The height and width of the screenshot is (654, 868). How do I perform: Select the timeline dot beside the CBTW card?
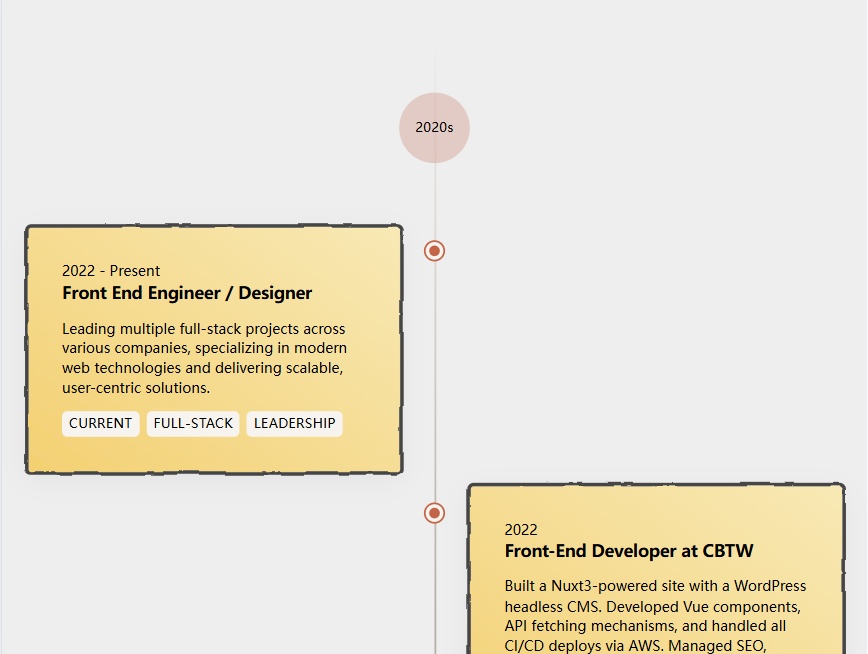click(434, 513)
